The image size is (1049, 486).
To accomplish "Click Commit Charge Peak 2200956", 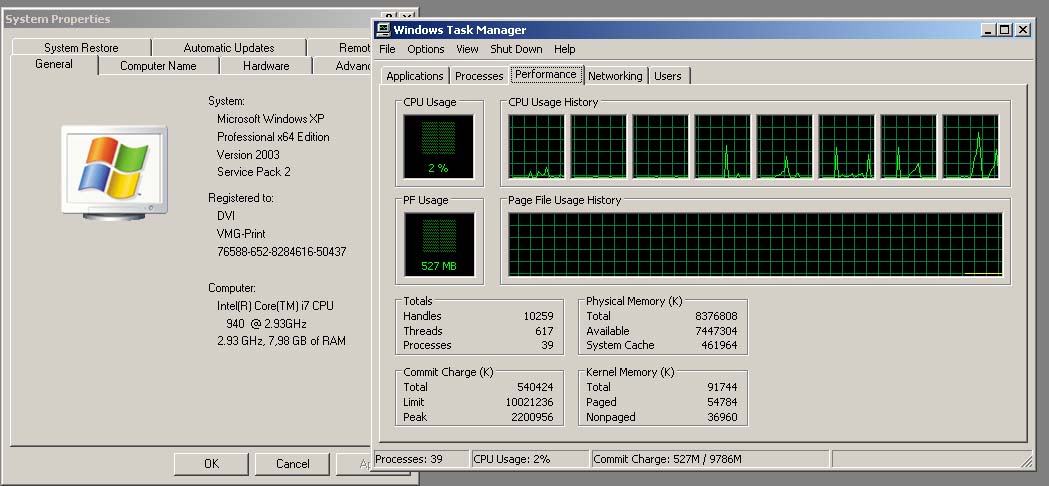I will coord(533,417).
